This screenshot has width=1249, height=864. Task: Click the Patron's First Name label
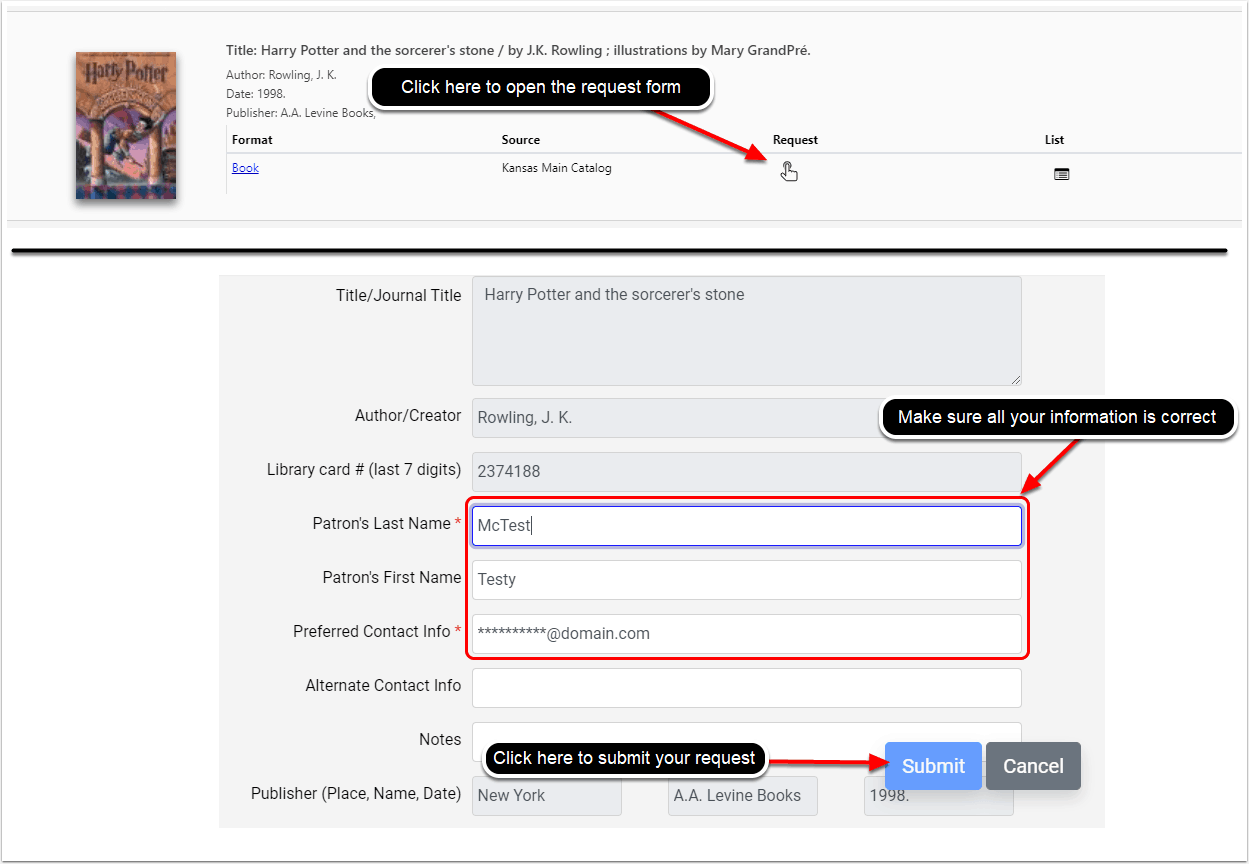pos(392,578)
